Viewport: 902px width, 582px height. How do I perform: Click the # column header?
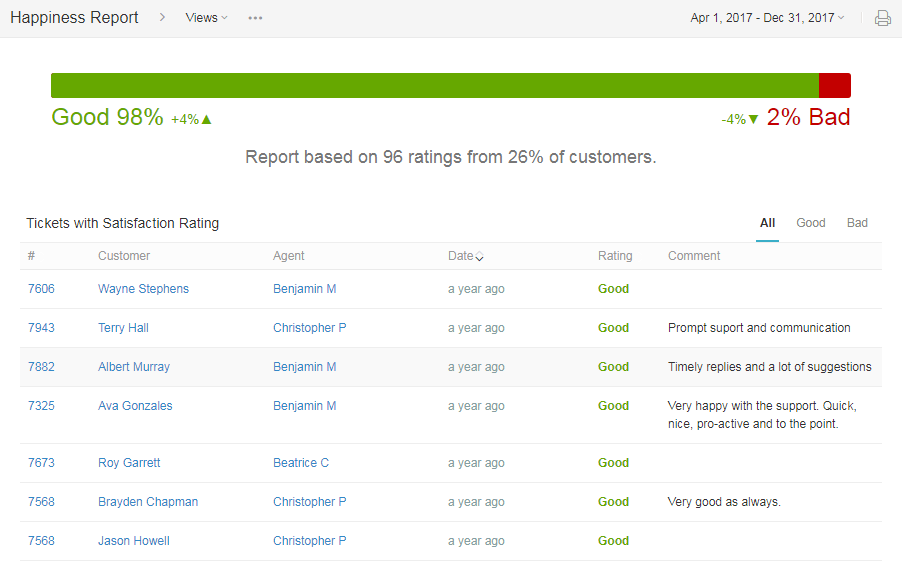coord(32,256)
